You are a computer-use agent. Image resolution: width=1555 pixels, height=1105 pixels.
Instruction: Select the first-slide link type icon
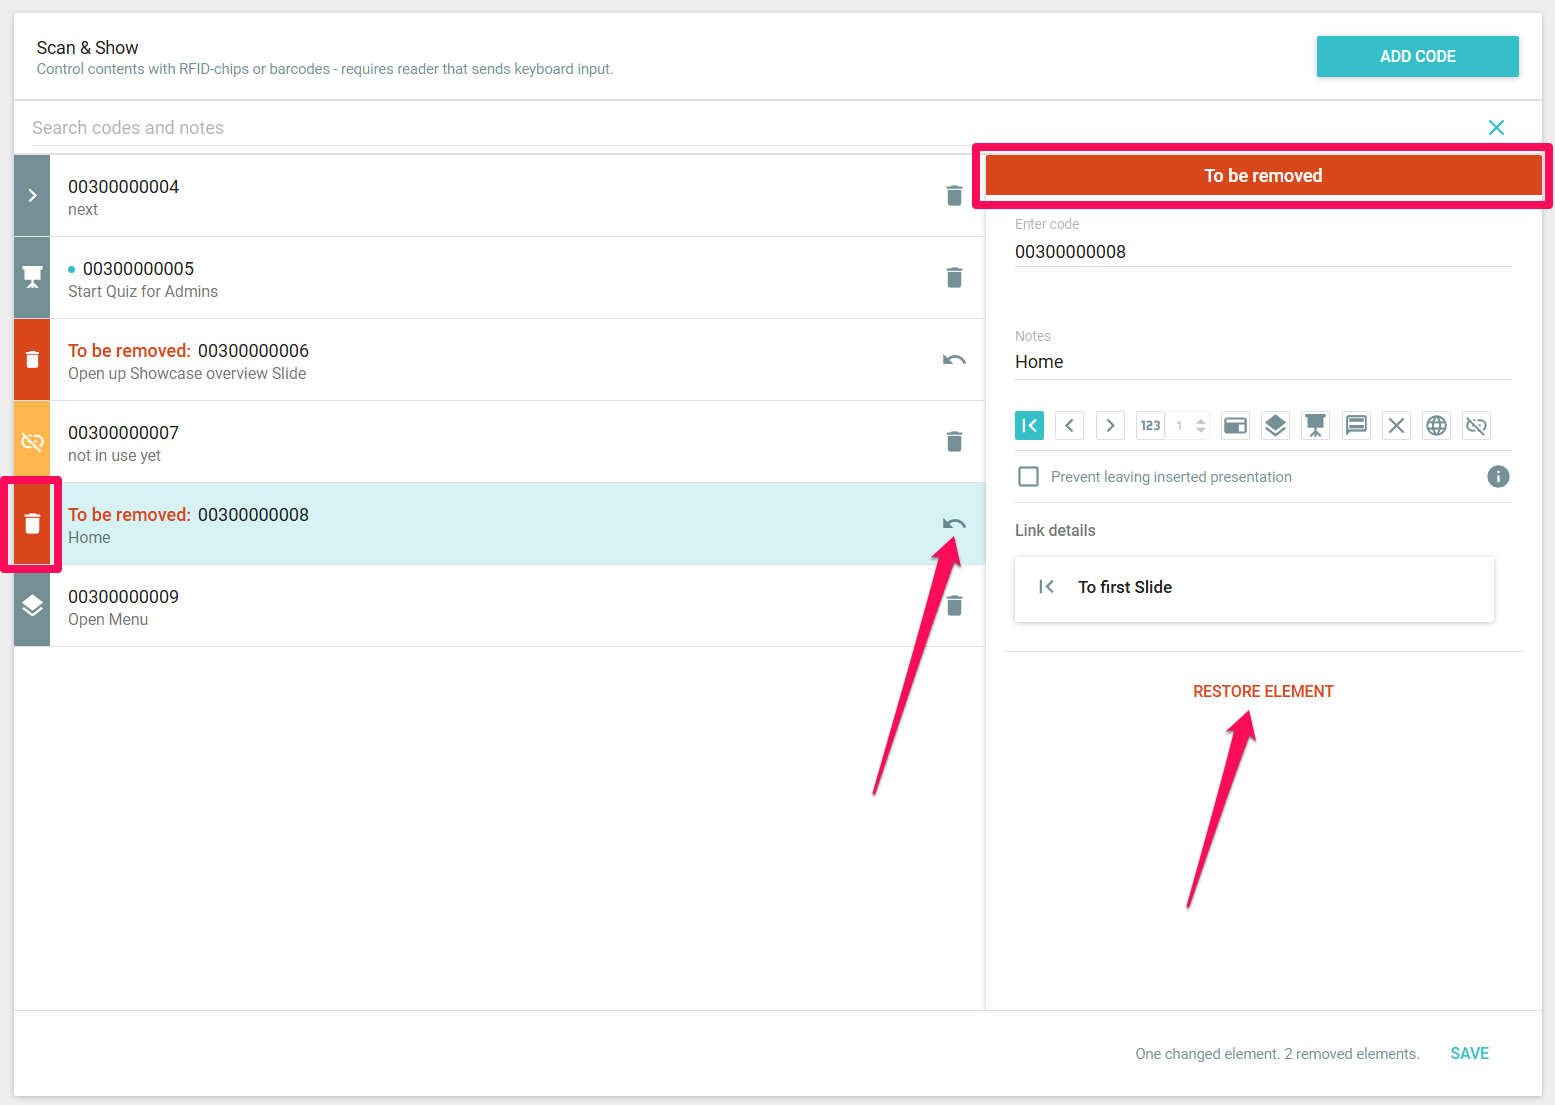[x=1029, y=426]
